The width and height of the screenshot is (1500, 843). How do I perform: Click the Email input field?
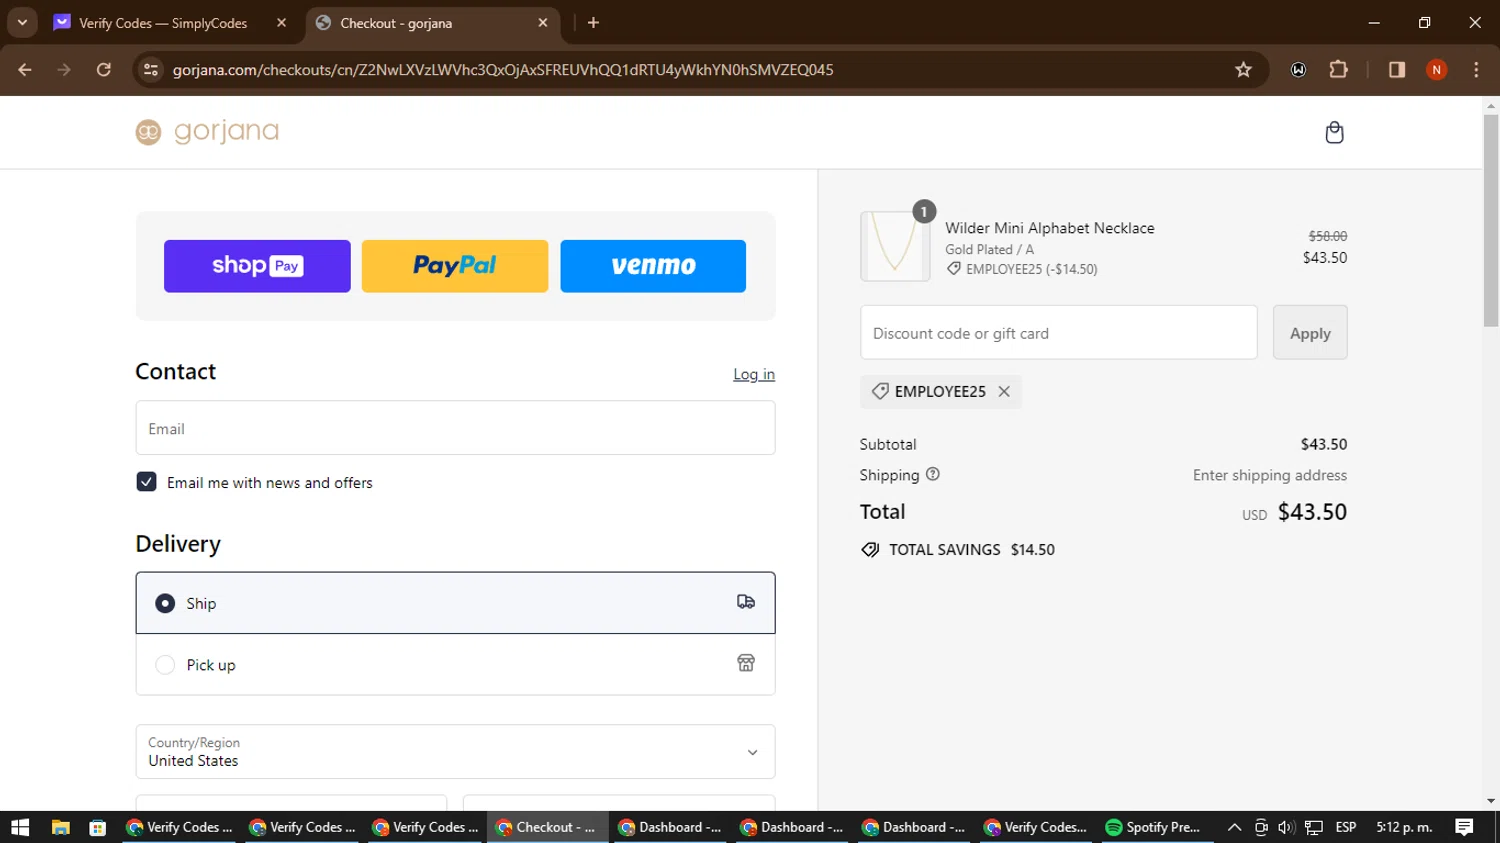point(455,428)
